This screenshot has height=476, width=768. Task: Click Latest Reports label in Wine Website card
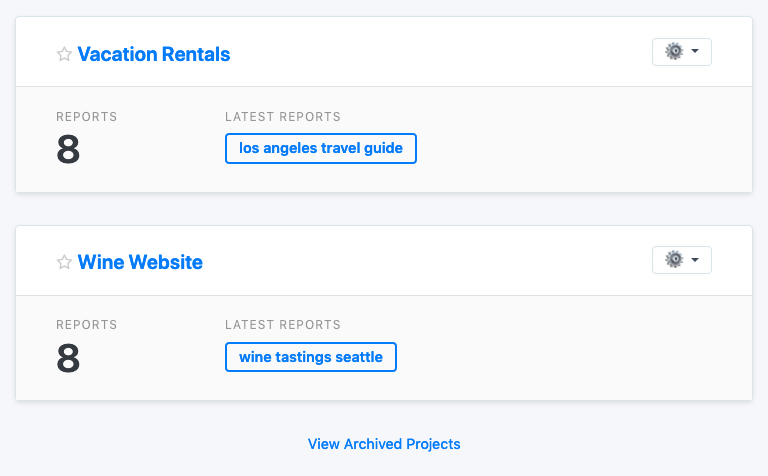coord(283,325)
